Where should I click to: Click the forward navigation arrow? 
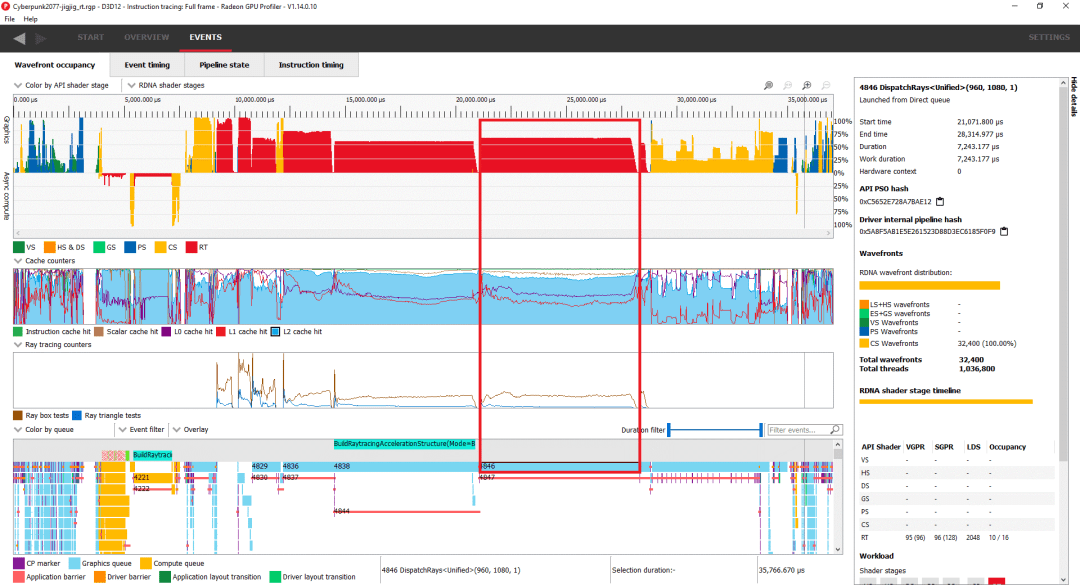click(x=41, y=39)
